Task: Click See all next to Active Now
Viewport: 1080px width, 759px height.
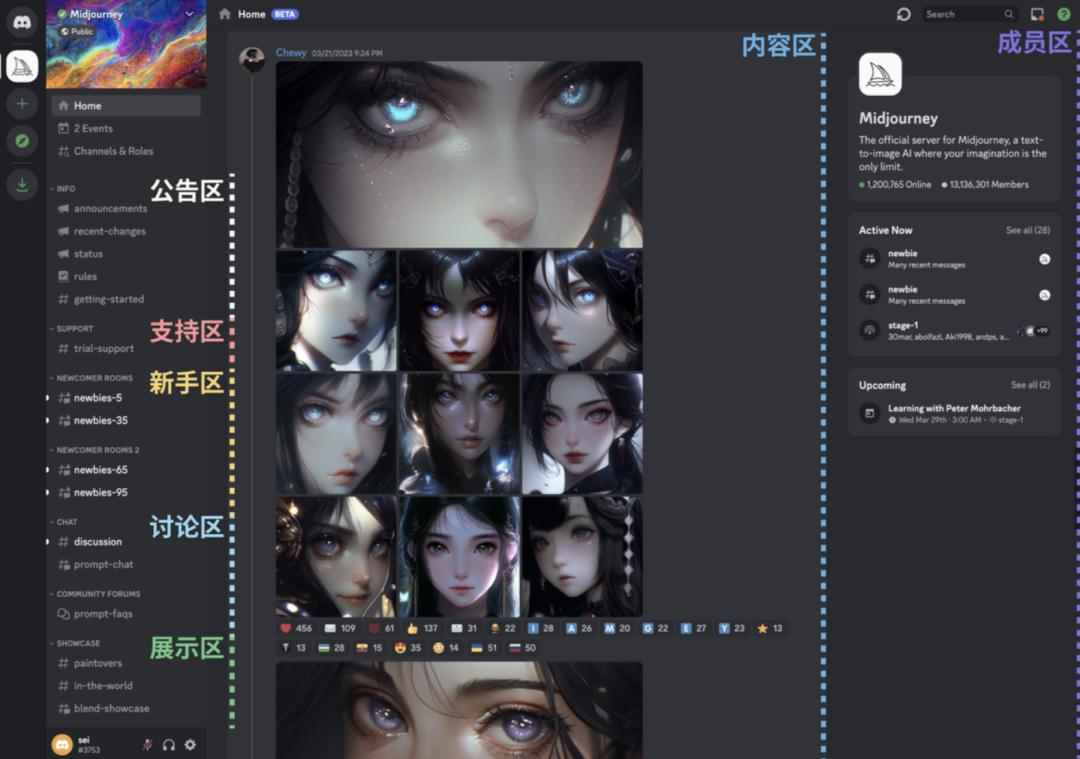Action: point(1026,230)
